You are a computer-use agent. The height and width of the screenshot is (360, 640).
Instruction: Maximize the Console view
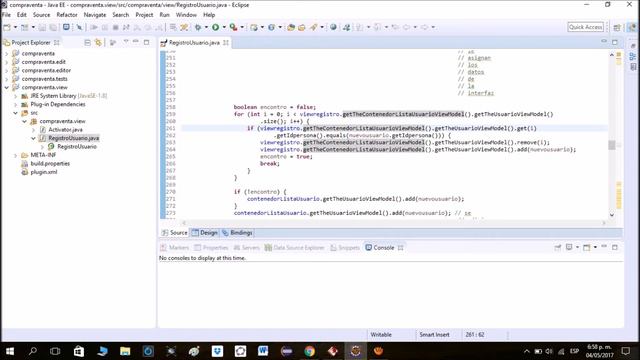(615, 247)
